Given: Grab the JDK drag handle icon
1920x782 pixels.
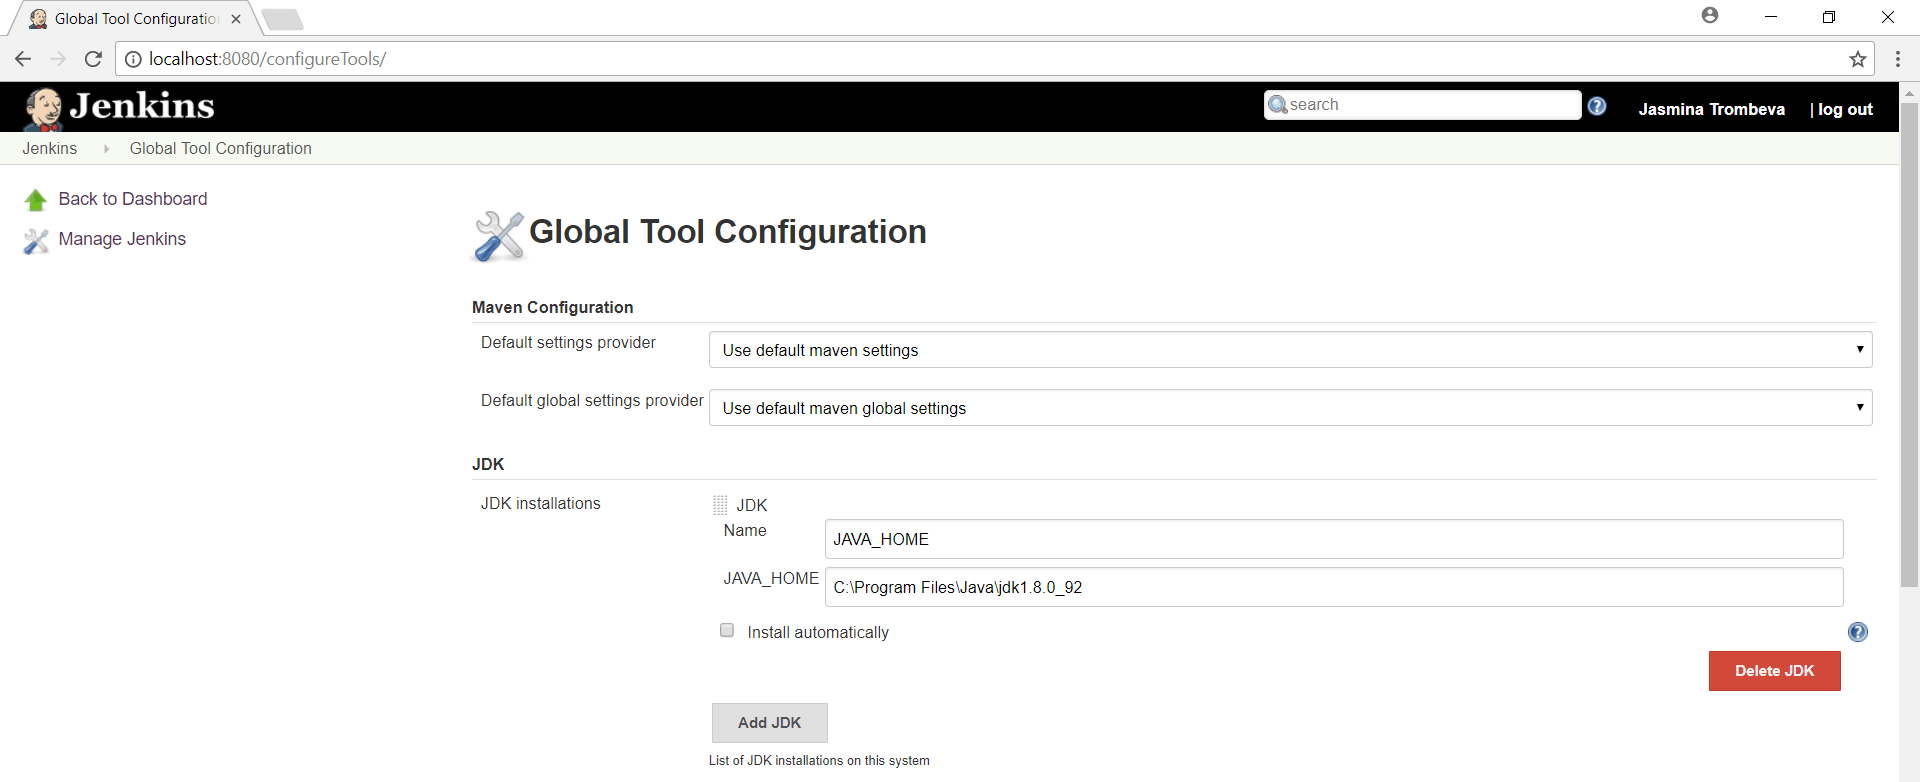Looking at the screenshot, I should pos(720,505).
